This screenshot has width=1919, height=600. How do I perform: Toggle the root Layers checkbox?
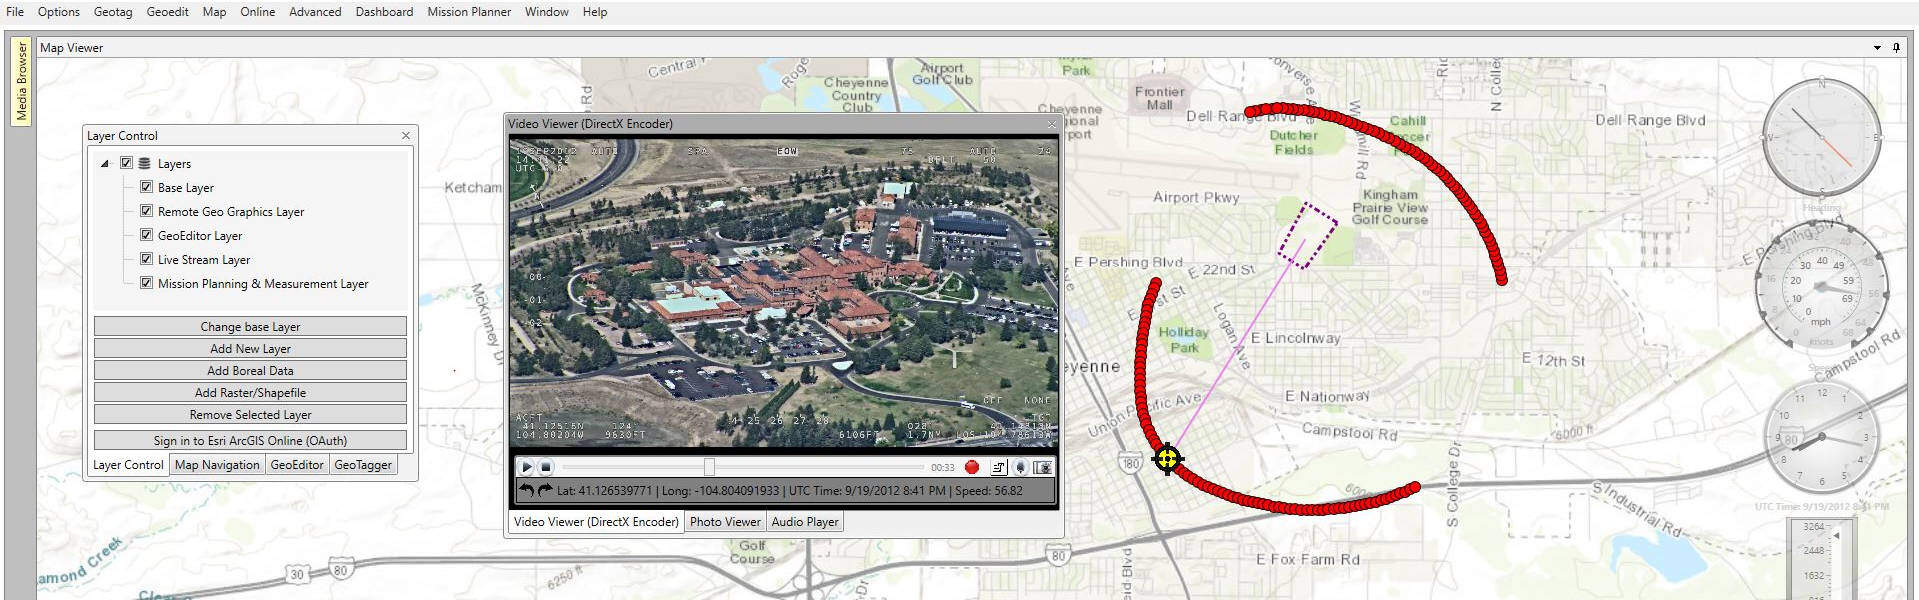pos(126,163)
